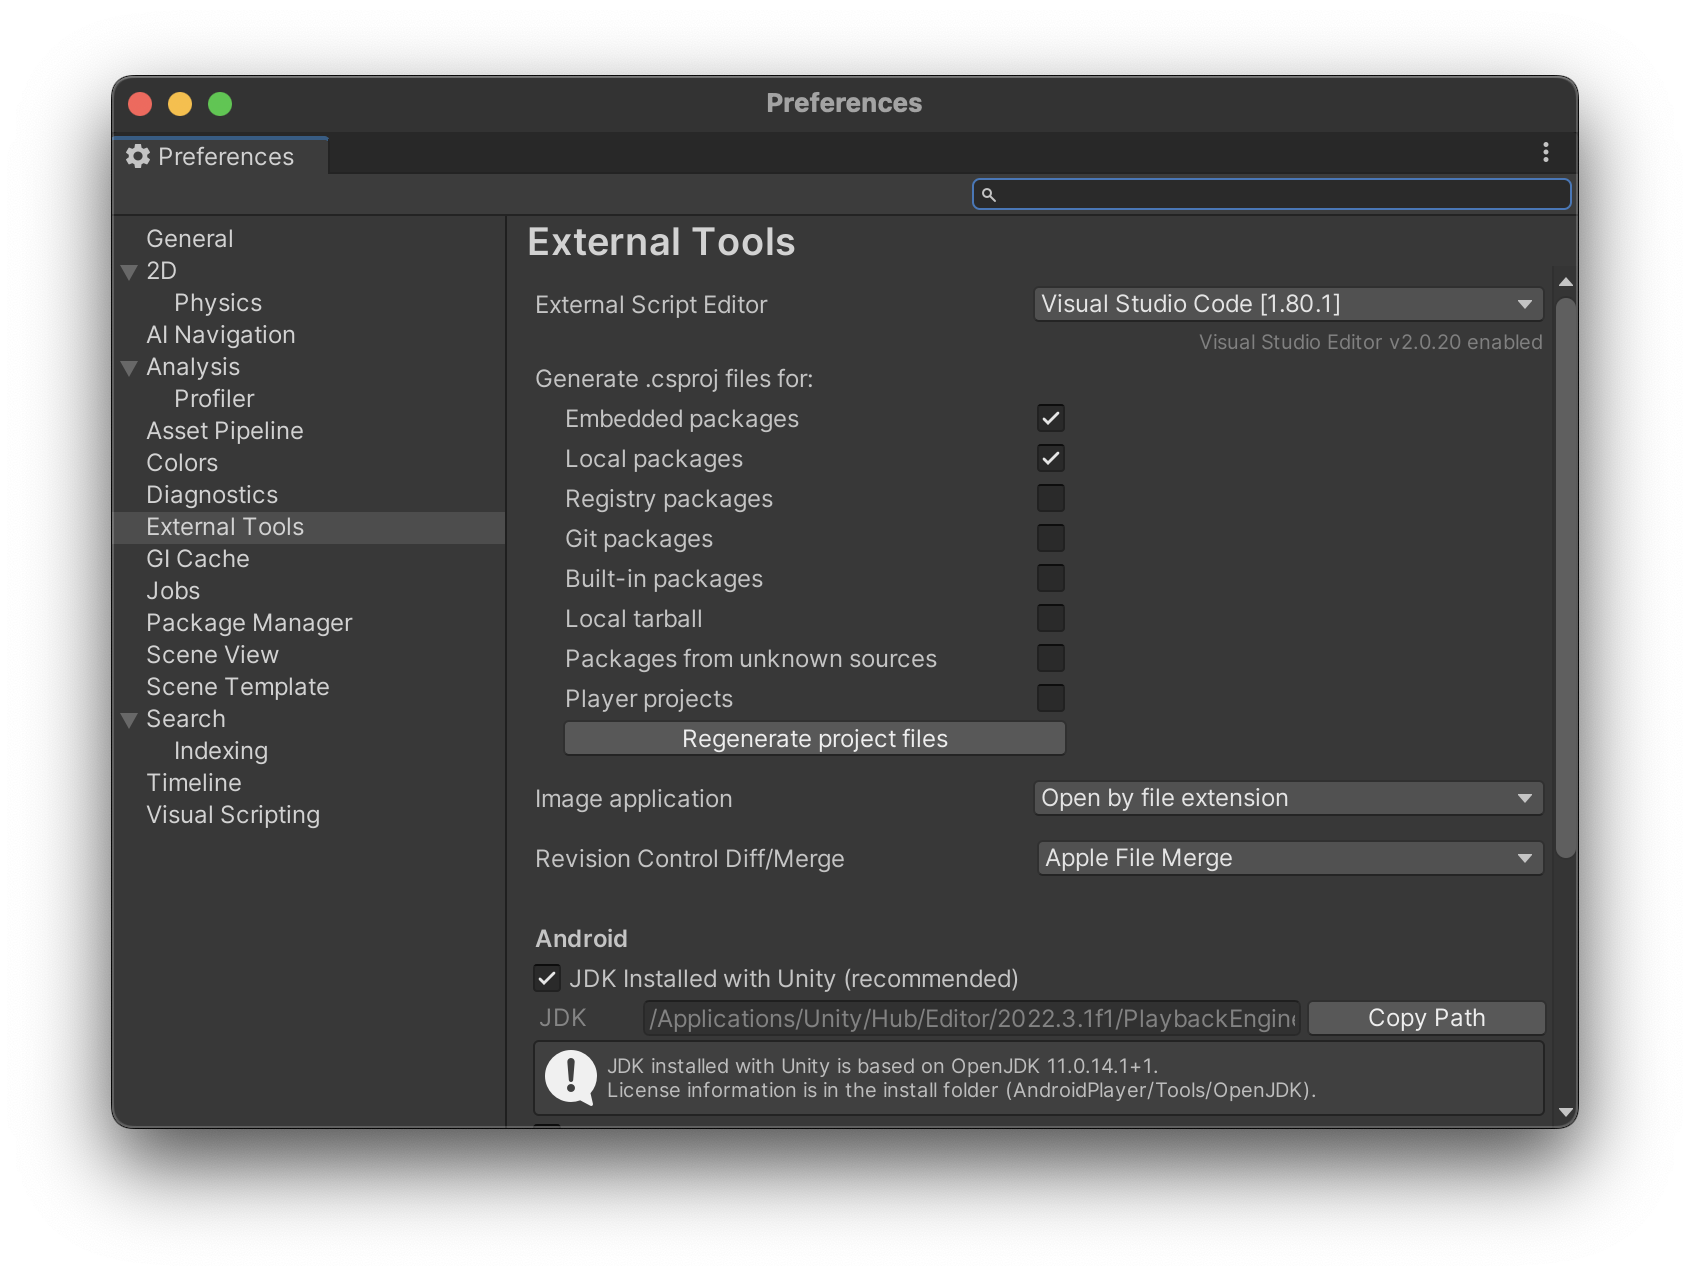Click the magnifying glass in the search field
Viewport: 1690px width, 1276px height.
click(991, 194)
